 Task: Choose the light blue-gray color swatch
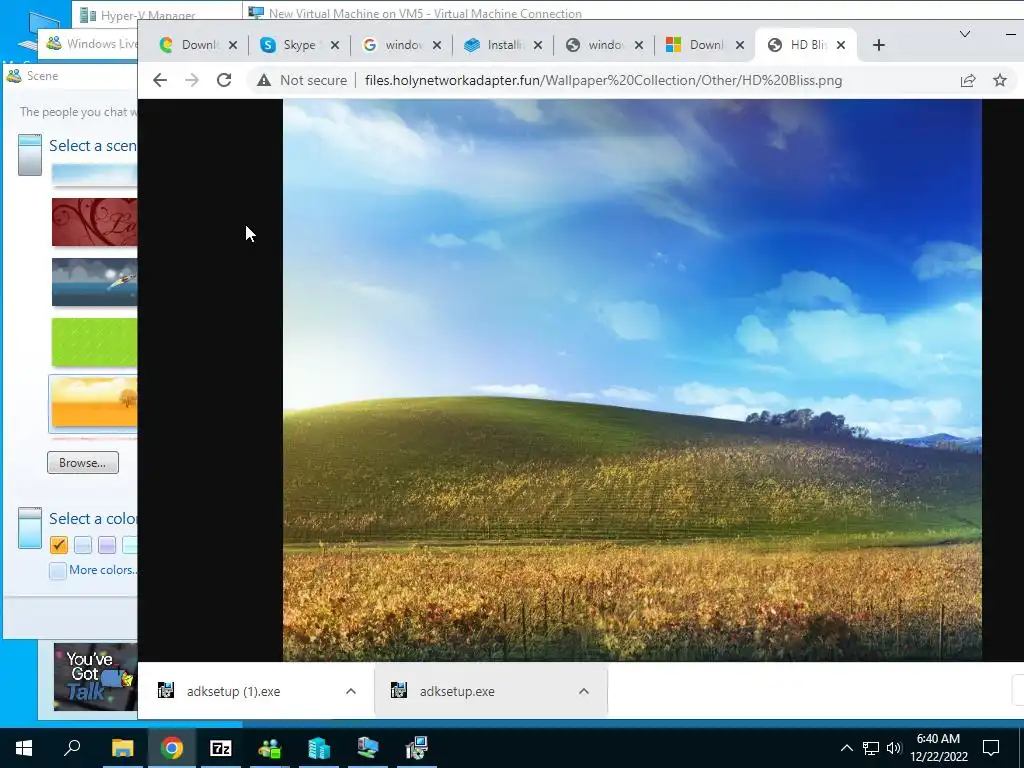point(83,545)
